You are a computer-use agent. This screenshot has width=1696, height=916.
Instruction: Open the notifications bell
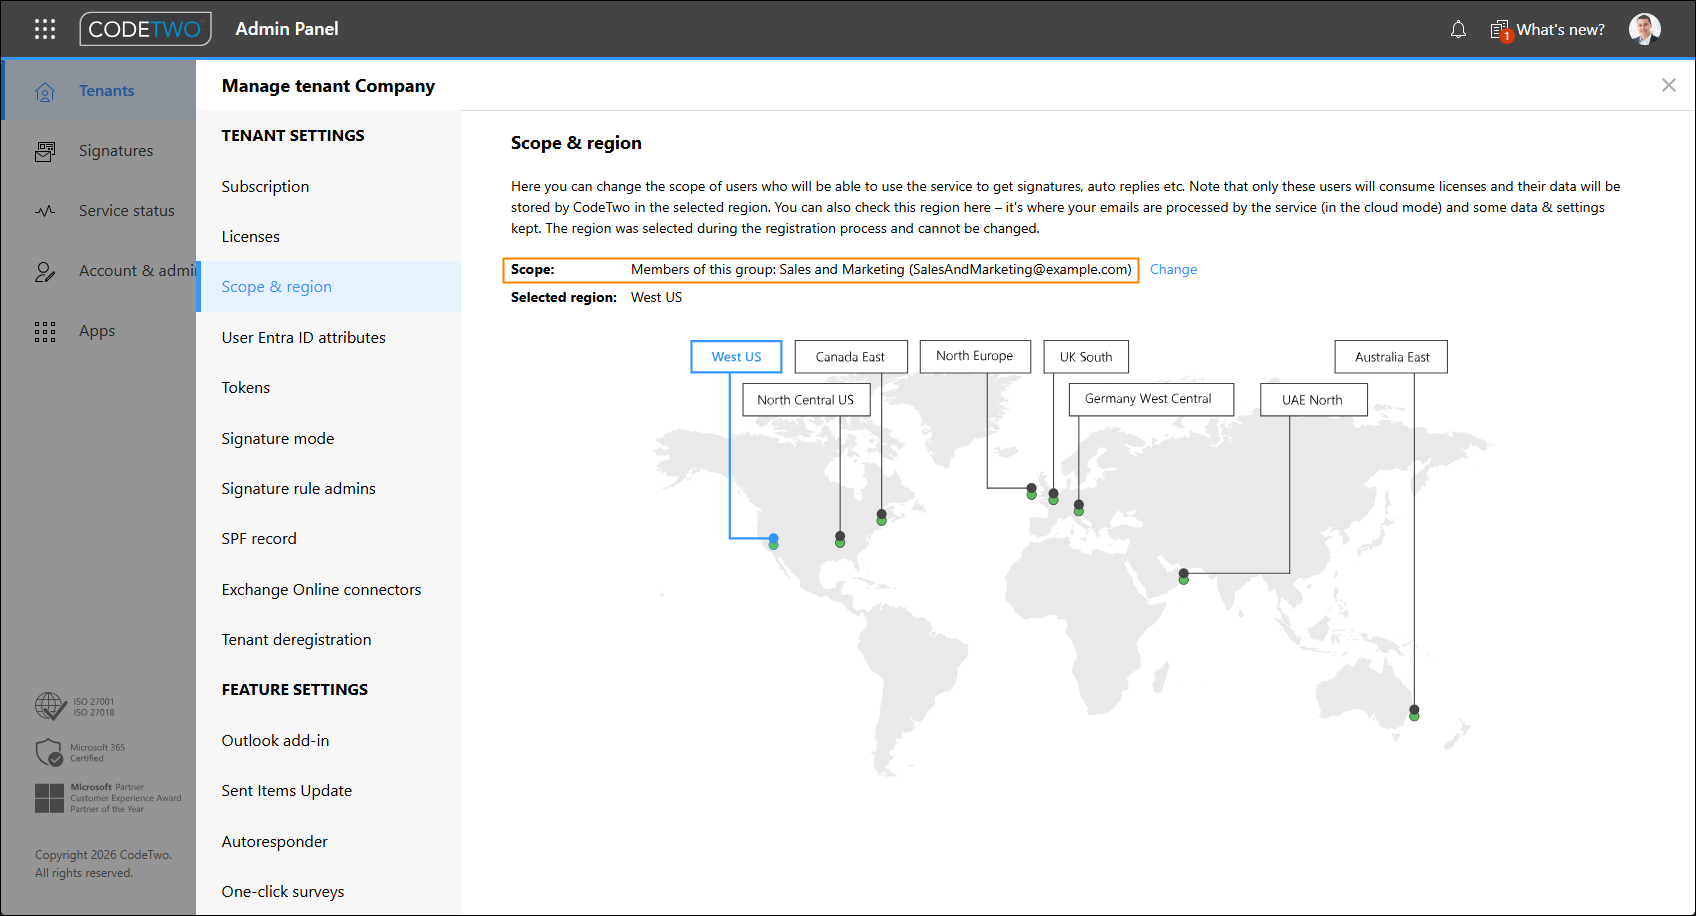click(x=1458, y=30)
